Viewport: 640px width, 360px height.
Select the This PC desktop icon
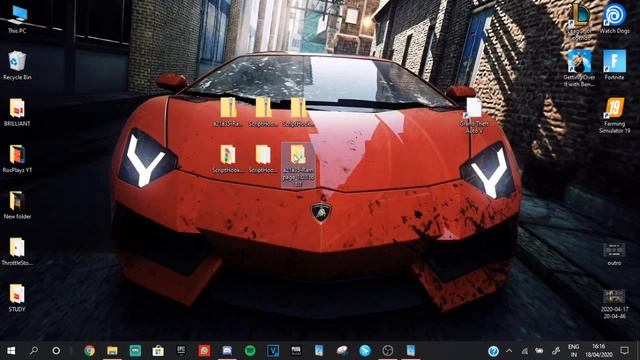[x=17, y=19]
